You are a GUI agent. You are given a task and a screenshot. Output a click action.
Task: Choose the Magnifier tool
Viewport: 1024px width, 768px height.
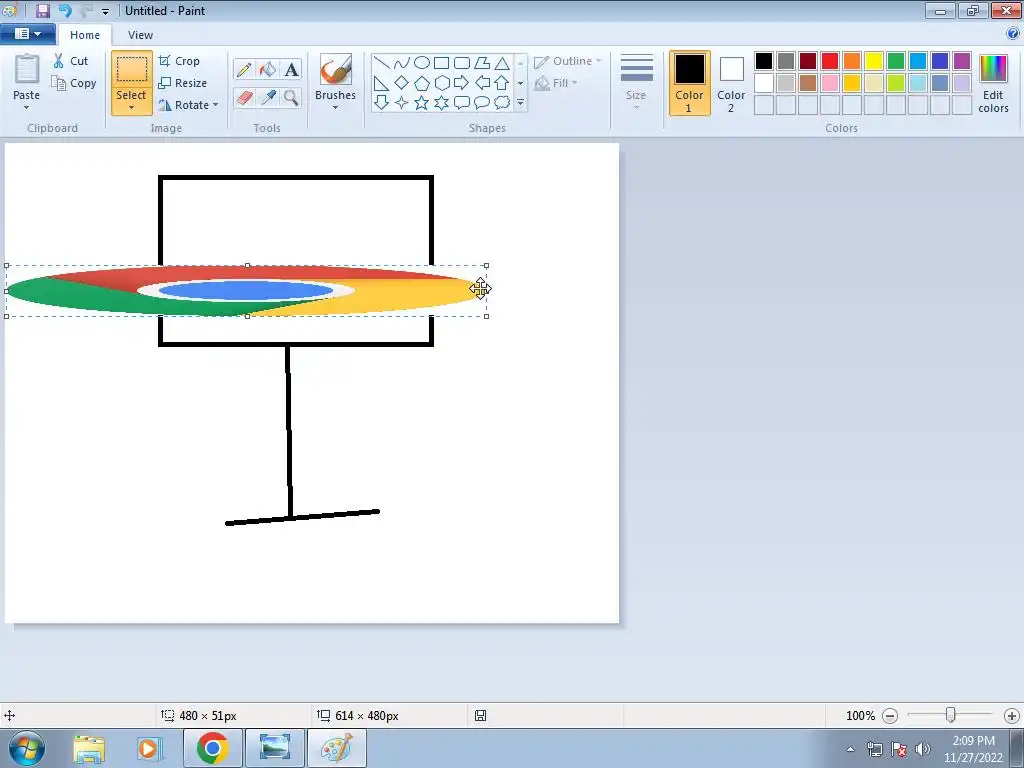point(291,98)
